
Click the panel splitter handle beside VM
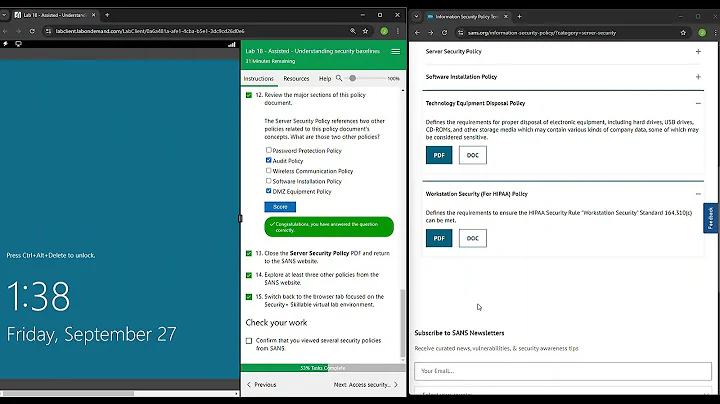[x=240, y=219]
